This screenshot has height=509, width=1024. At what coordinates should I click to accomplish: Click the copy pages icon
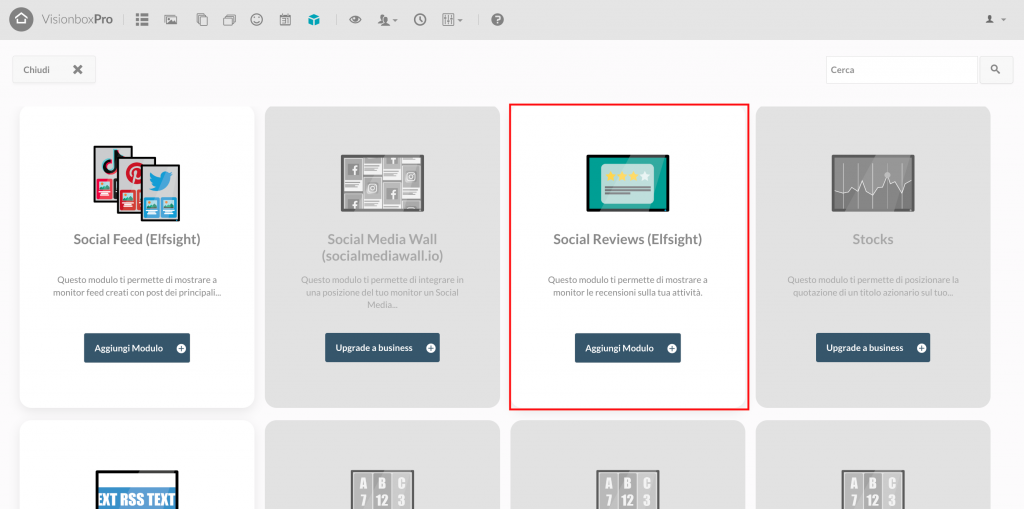202,20
